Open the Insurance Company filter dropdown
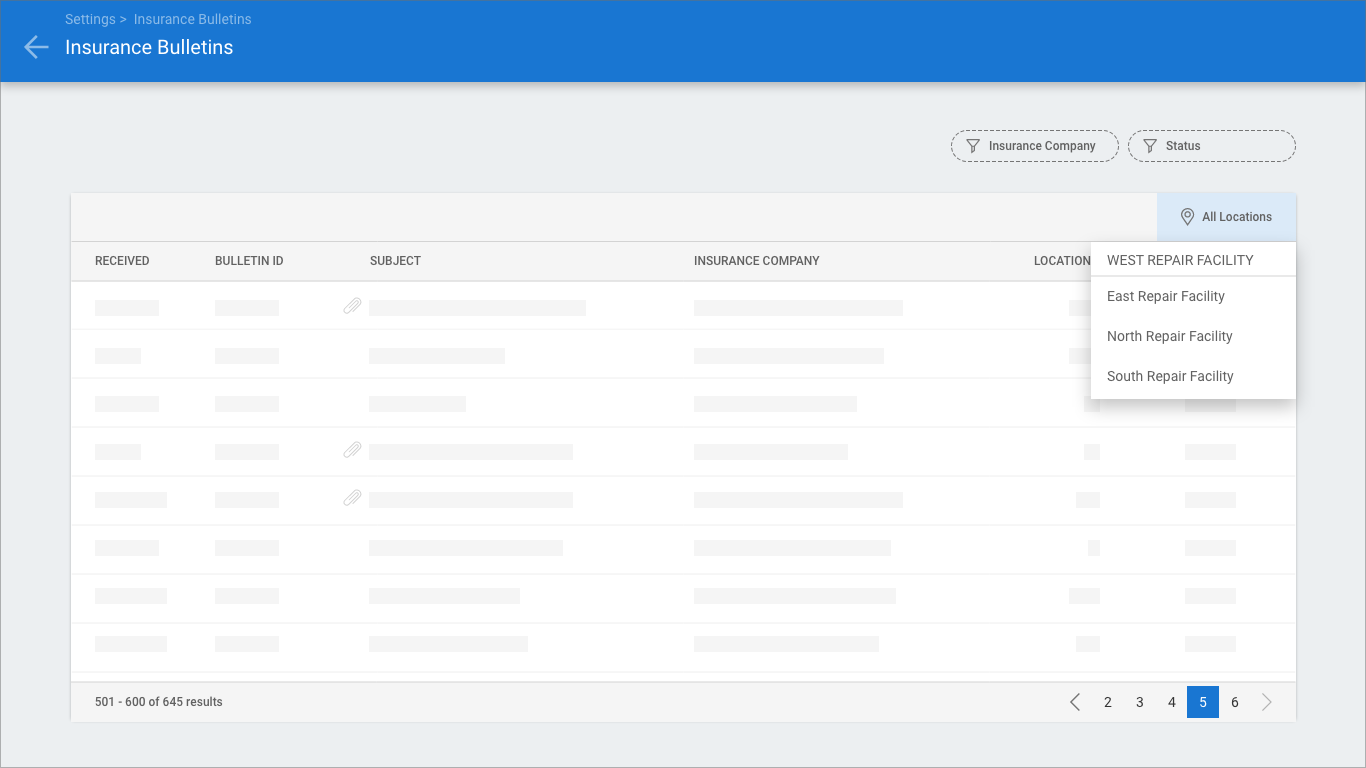Screen dimensions: 1366x768 point(1034,146)
